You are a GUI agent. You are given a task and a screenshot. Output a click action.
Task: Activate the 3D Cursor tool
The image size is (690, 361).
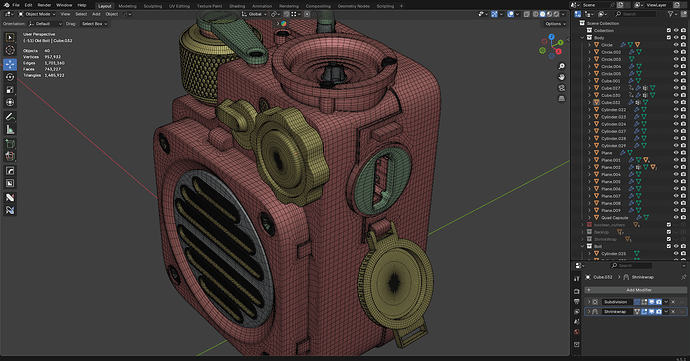pyautogui.click(x=10, y=50)
